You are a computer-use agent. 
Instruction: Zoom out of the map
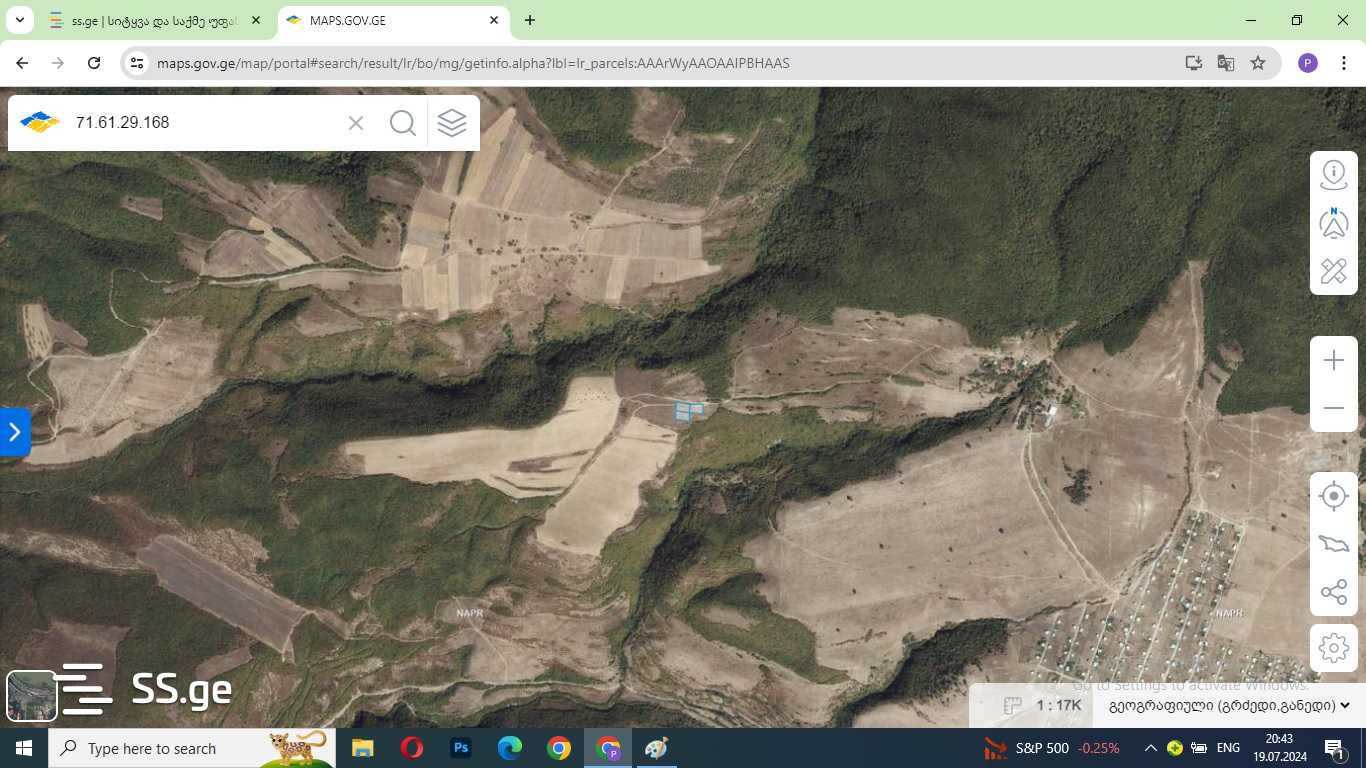coord(1333,408)
